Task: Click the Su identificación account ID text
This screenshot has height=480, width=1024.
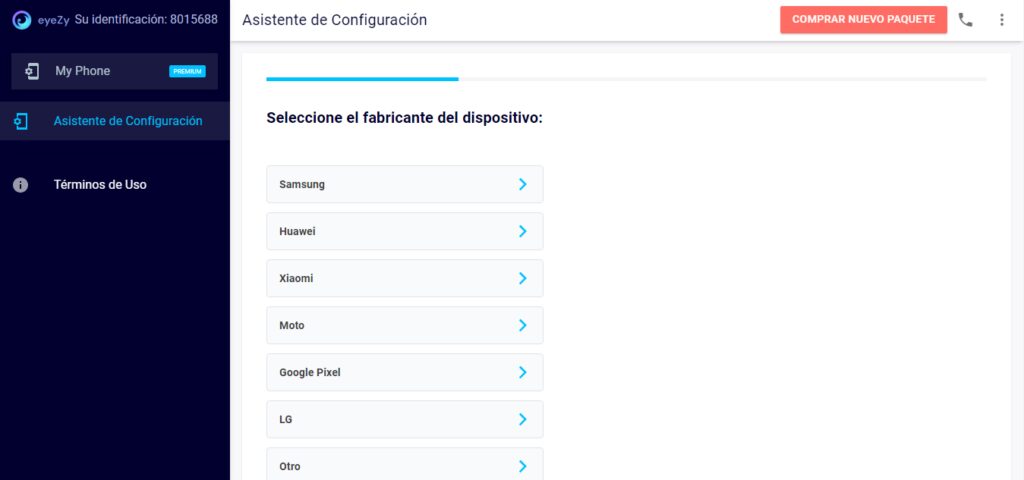Action: point(146,20)
